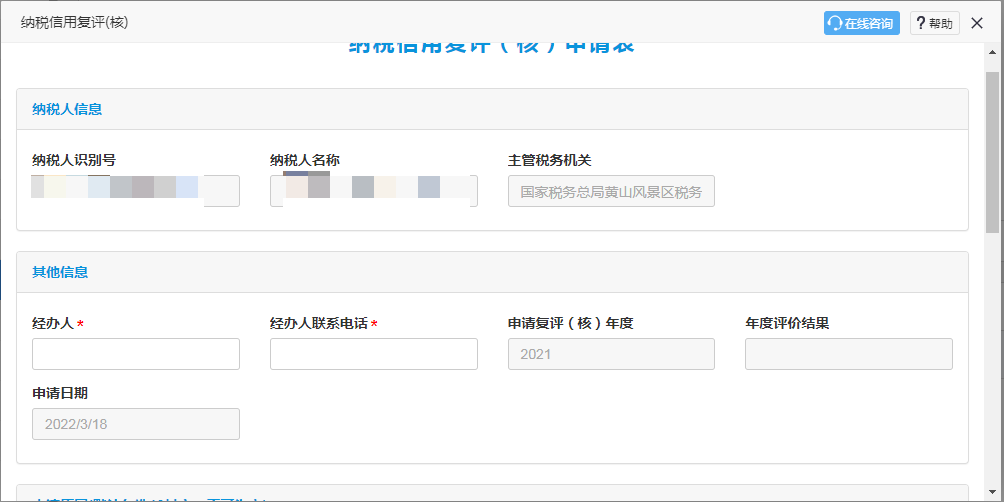
Task: Click the 纳税人名称 field
Action: pos(374,191)
